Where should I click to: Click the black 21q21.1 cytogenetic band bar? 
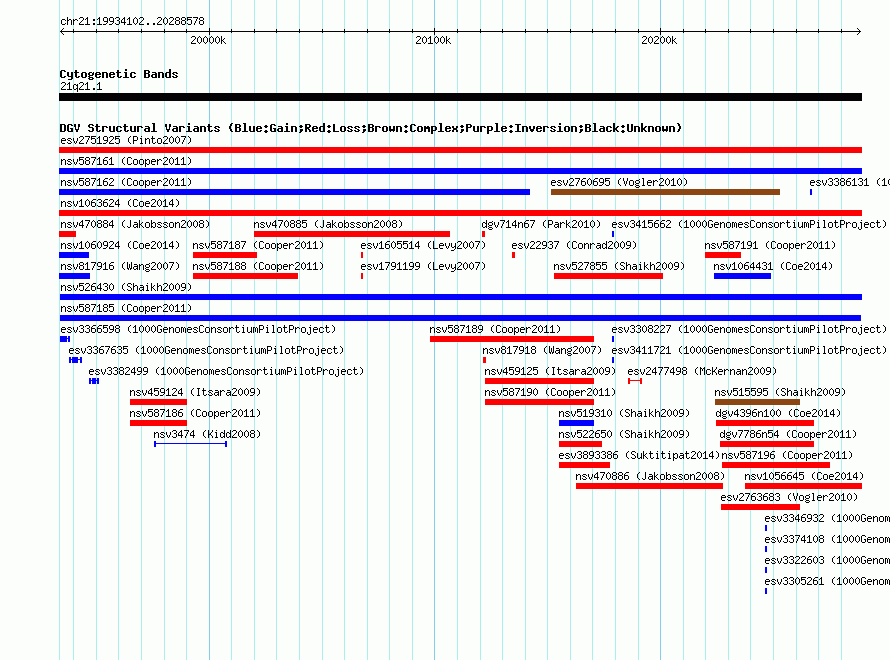click(460, 97)
